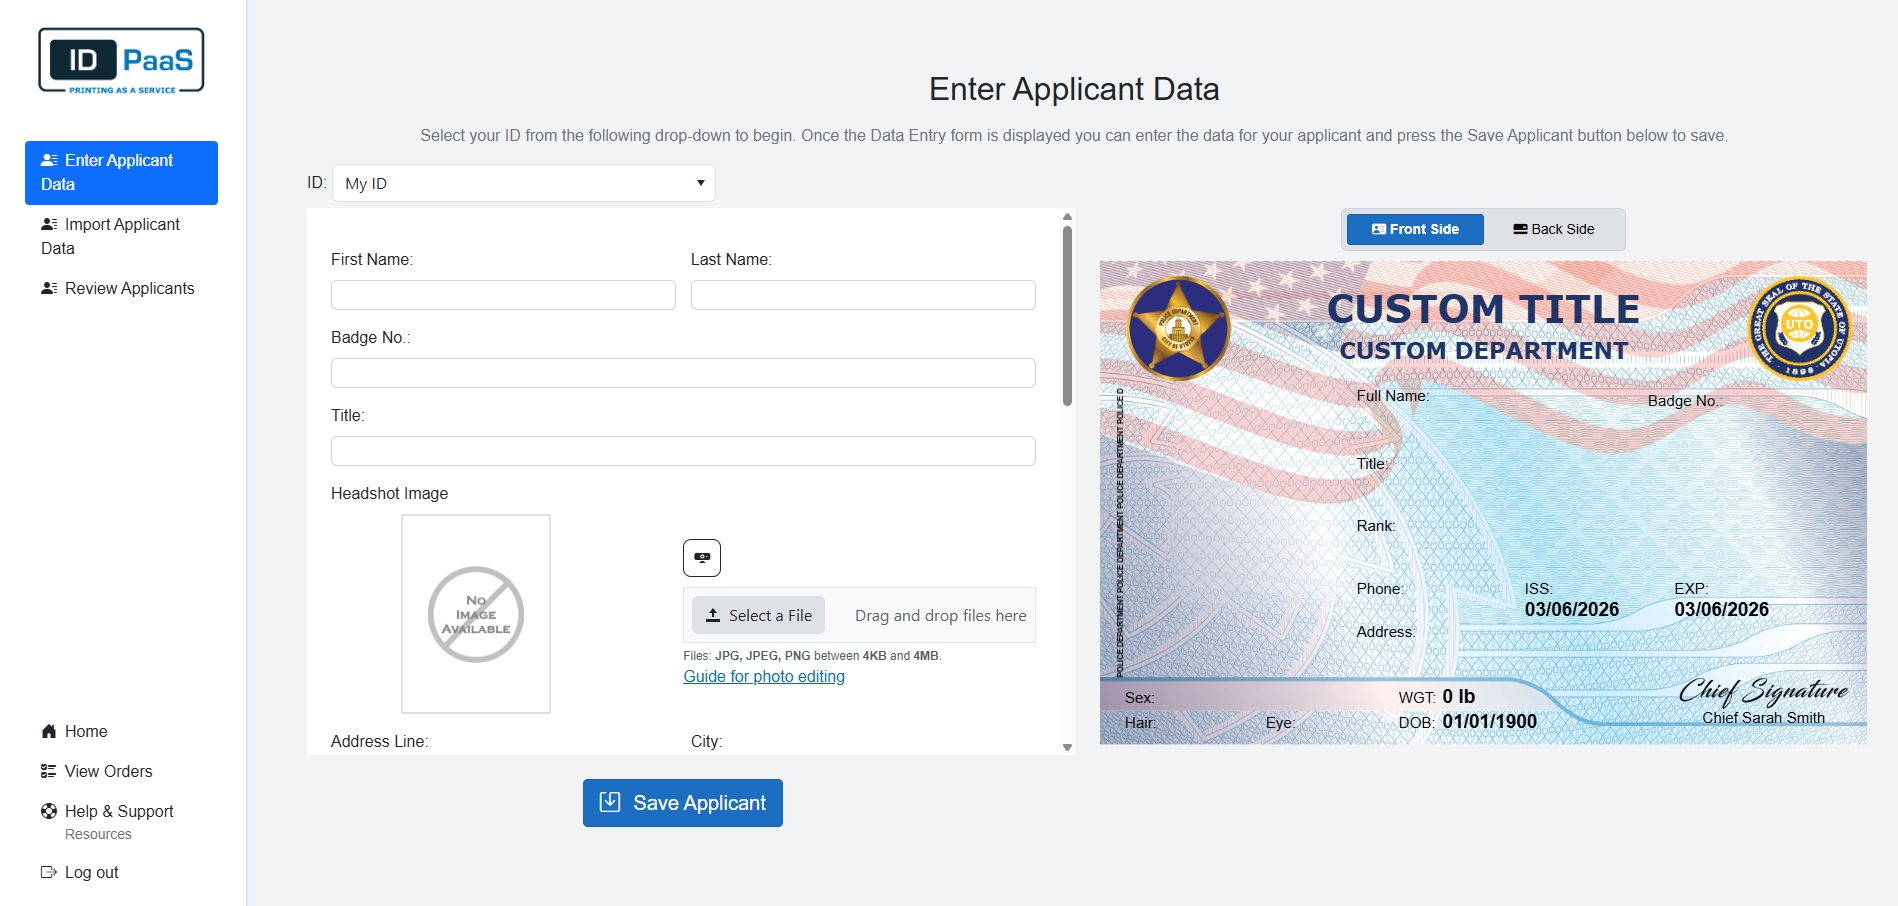The width and height of the screenshot is (1898, 906).
Task: Open Review Applicants in the sidebar
Action: click(49, 287)
